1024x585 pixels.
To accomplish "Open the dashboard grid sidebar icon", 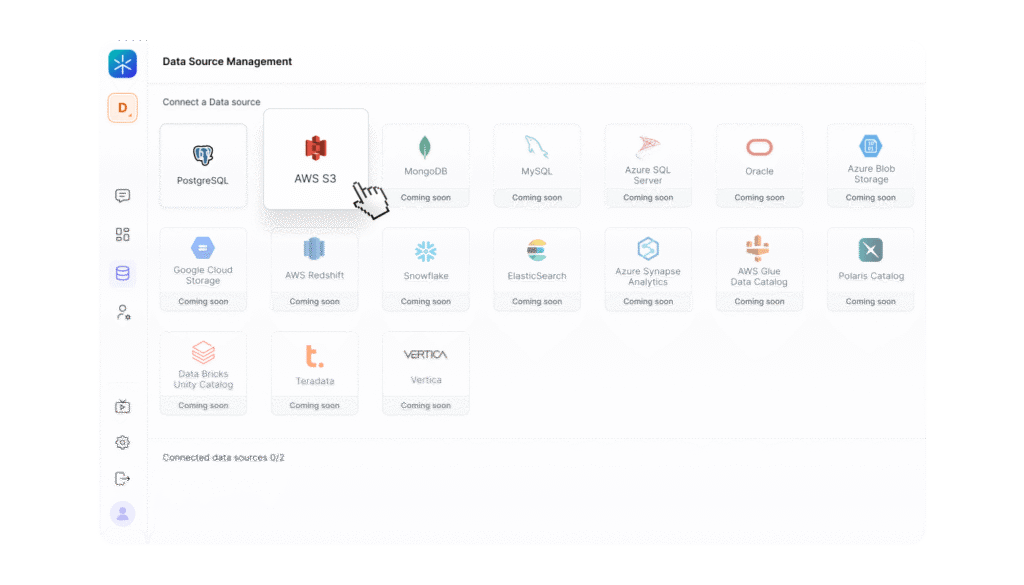I will point(122,234).
